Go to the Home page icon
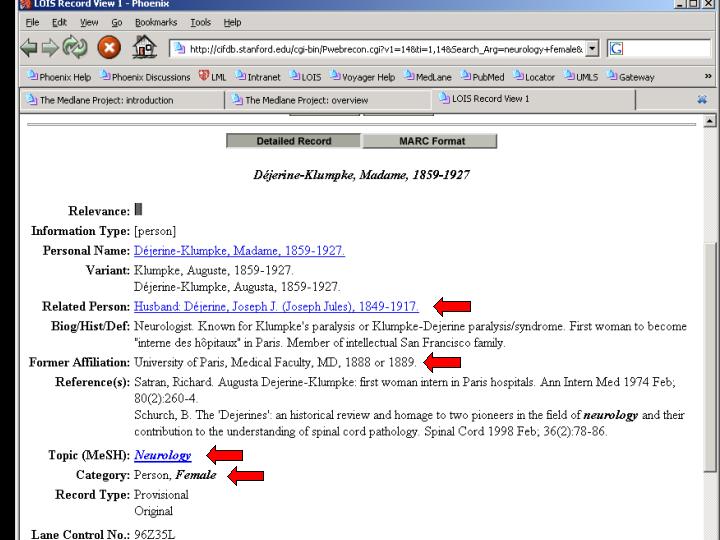This screenshot has width=720, height=540. click(x=144, y=49)
